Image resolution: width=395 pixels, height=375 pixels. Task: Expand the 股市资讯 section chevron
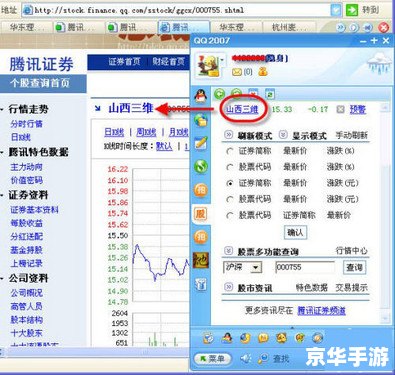tap(228, 287)
